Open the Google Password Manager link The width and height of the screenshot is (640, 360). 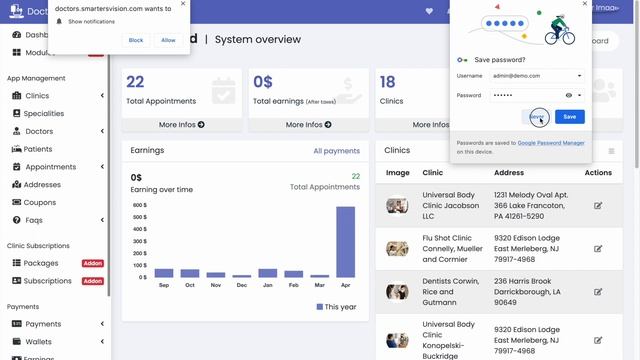click(551, 143)
